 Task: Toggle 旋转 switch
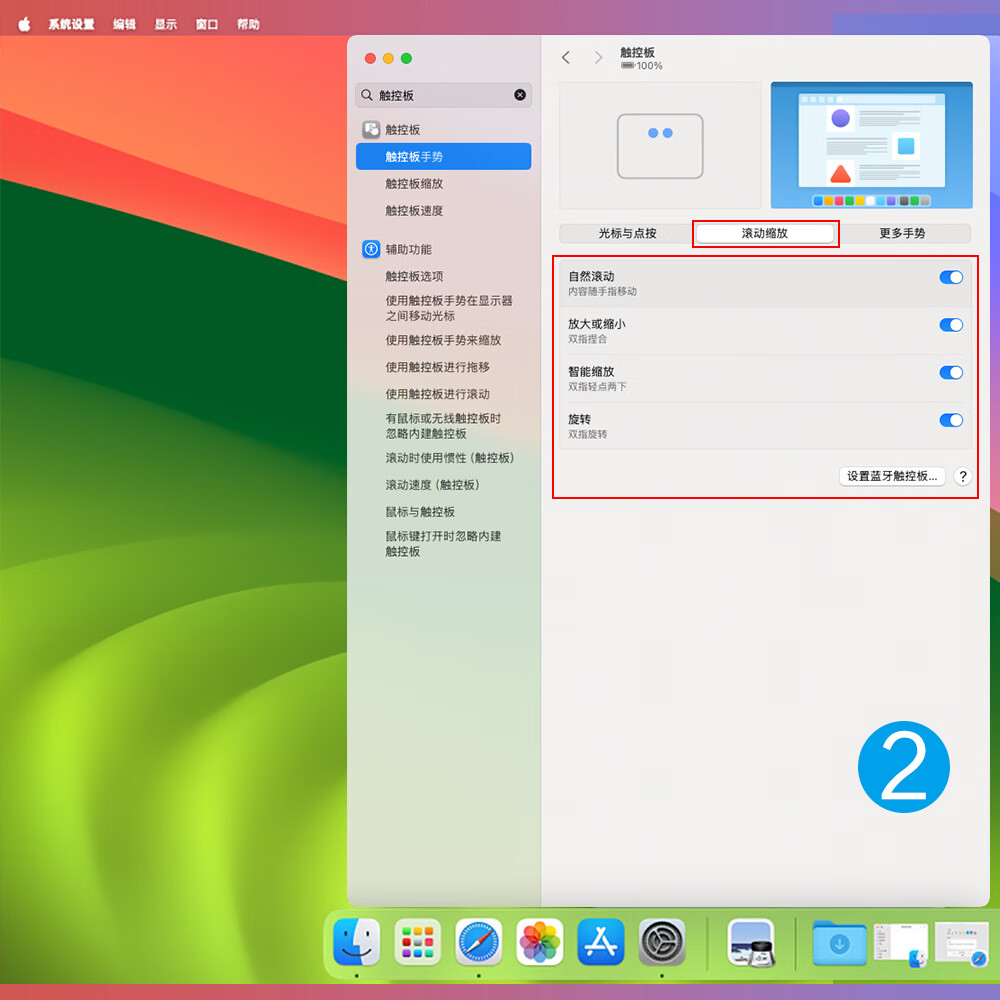click(951, 420)
